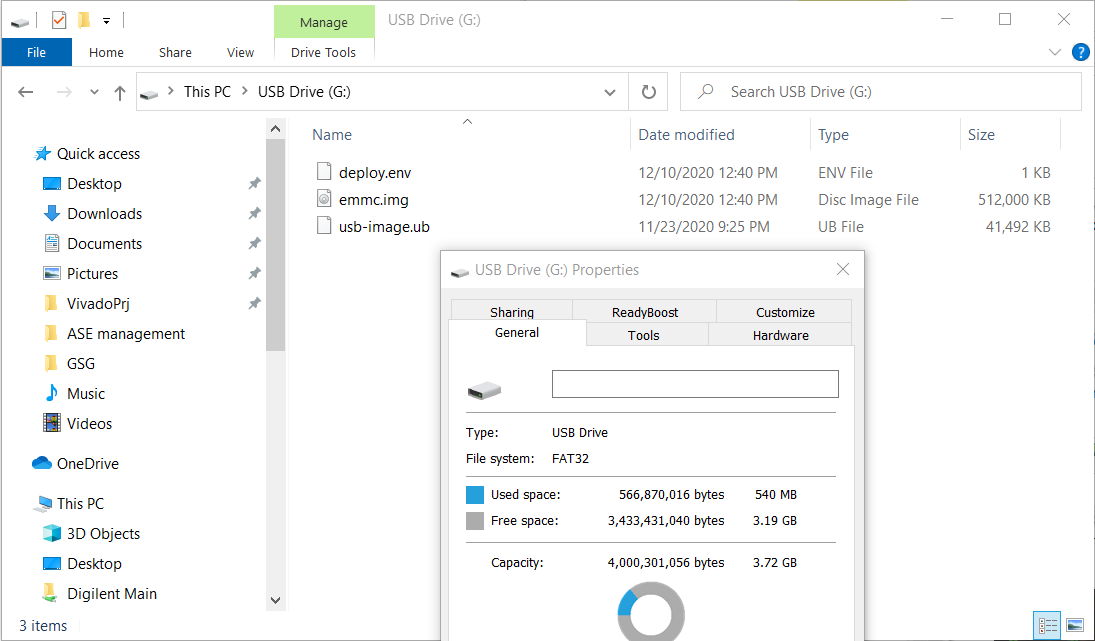This screenshot has width=1095, height=641.
Task: Click the drive label text field
Action: (x=695, y=384)
